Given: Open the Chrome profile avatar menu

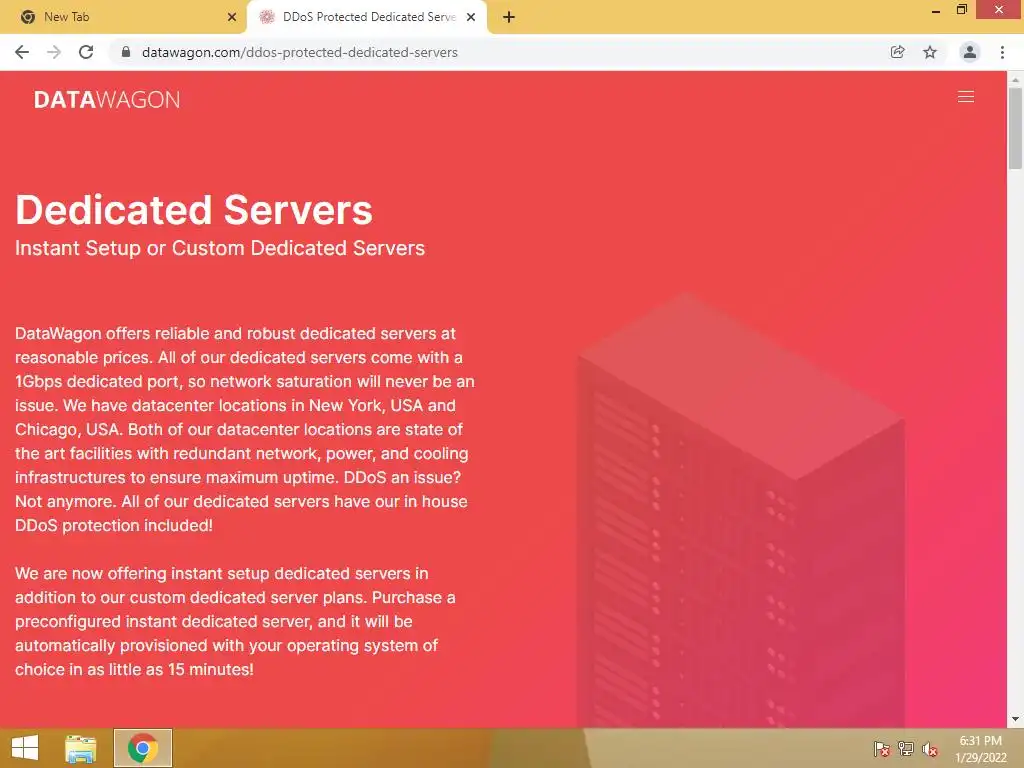Looking at the screenshot, I should (970, 52).
